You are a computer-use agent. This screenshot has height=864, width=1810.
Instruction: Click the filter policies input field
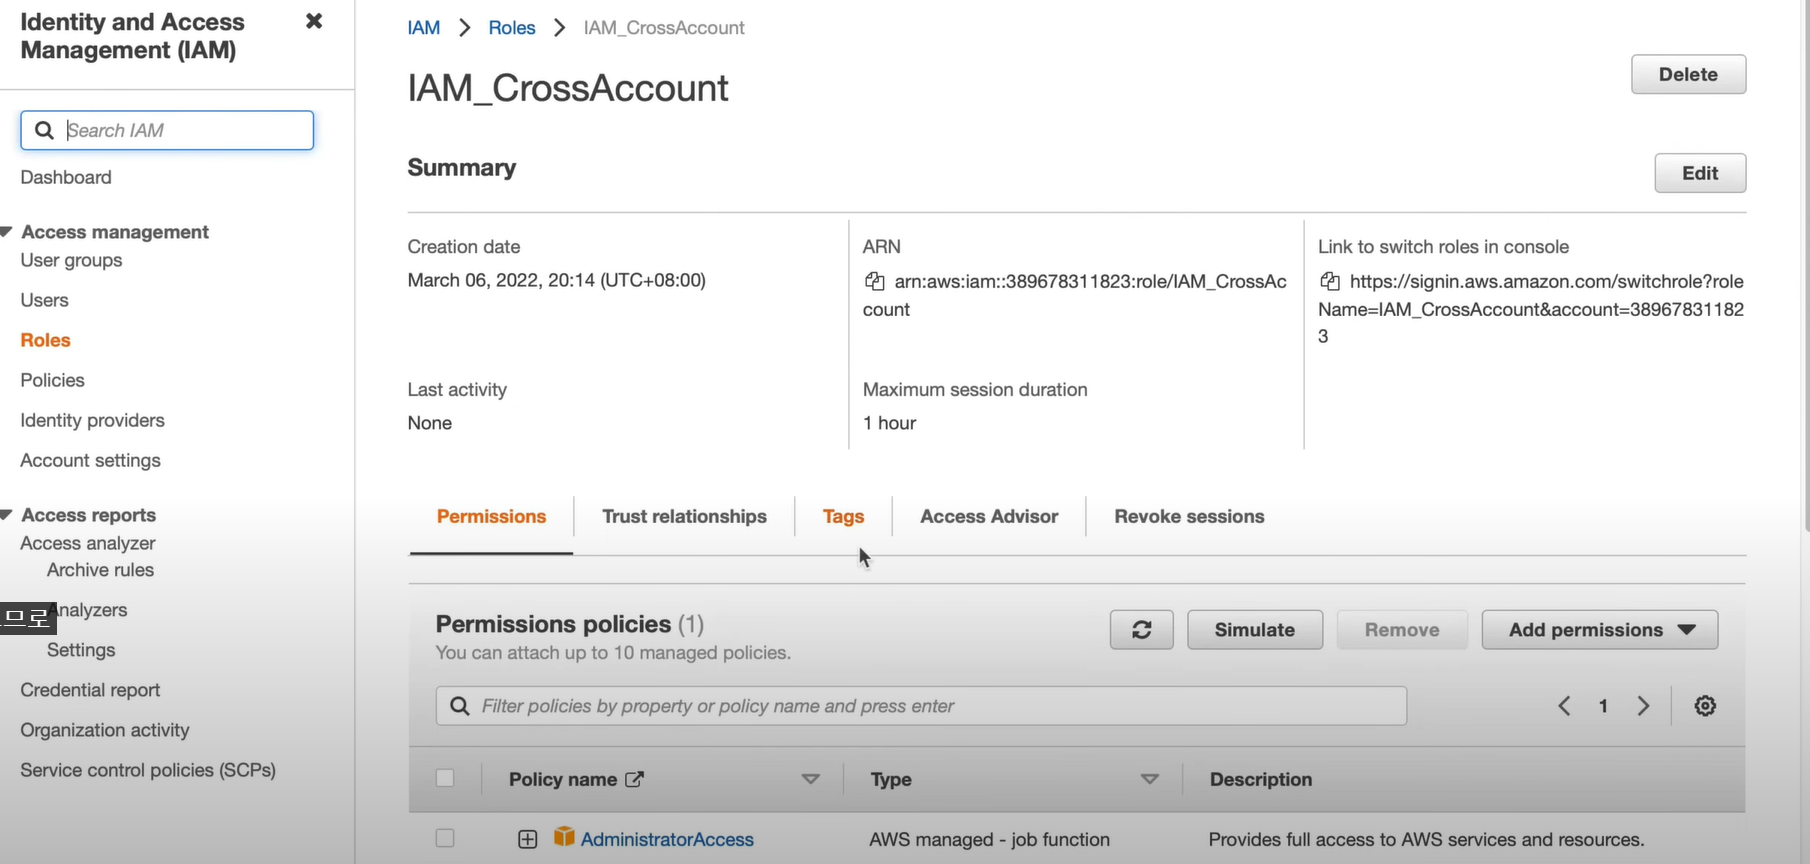pyautogui.click(x=921, y=706)
